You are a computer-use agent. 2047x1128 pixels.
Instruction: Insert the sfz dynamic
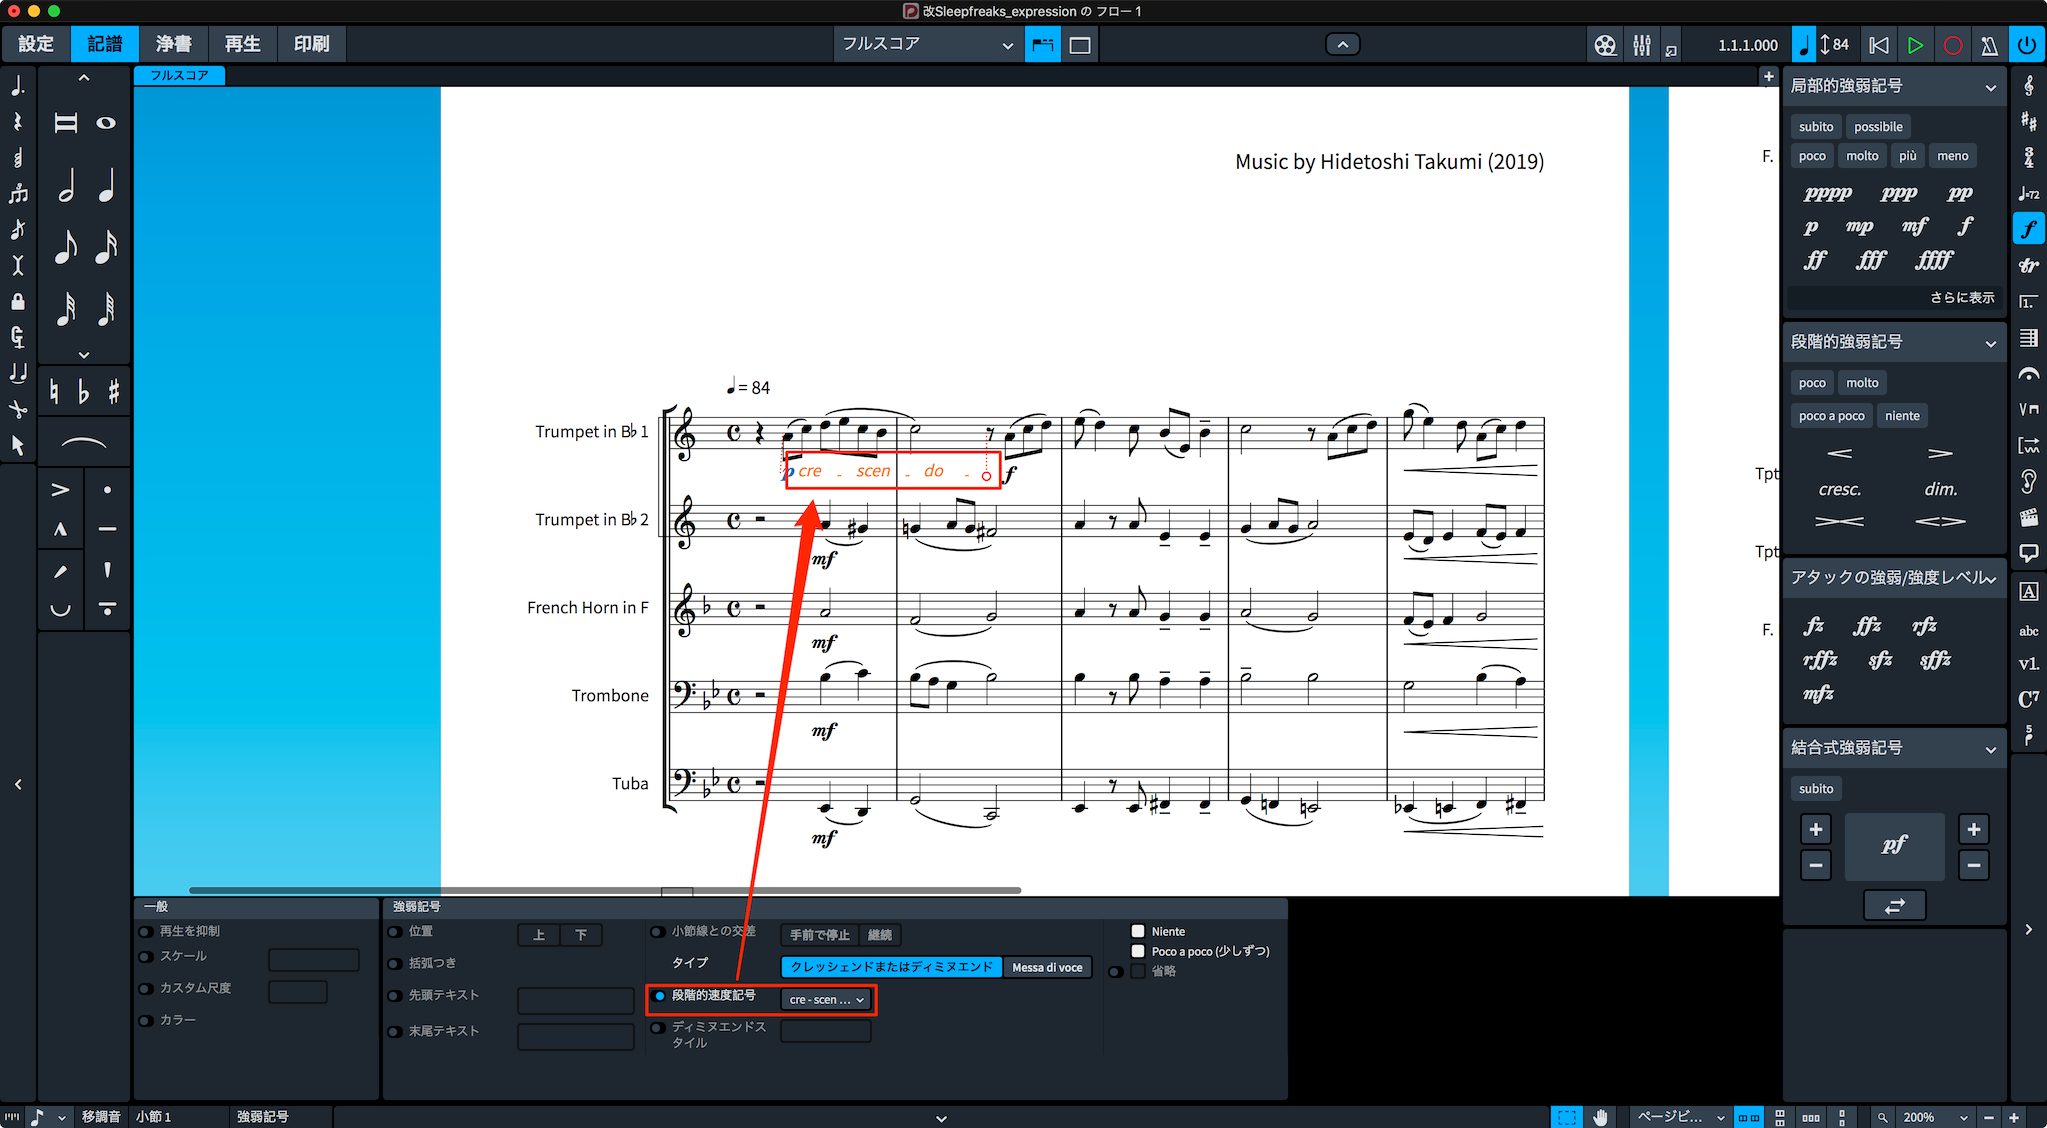click(1880, 660)
